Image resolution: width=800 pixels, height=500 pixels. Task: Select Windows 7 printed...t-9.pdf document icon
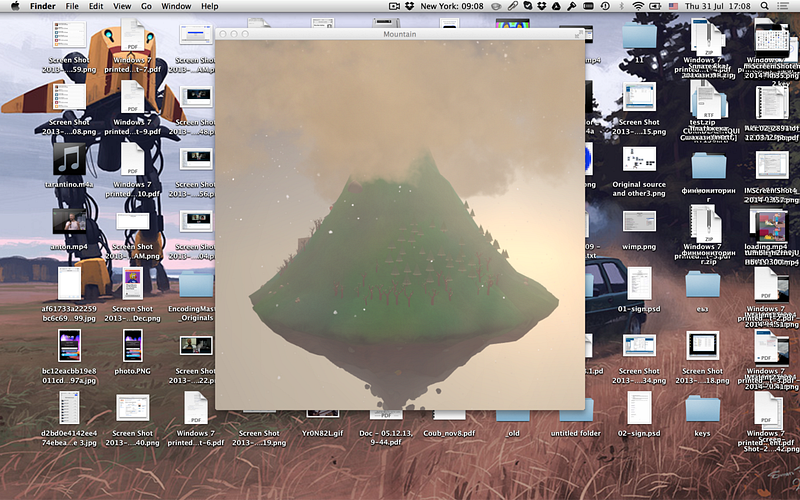coord(132,96)
